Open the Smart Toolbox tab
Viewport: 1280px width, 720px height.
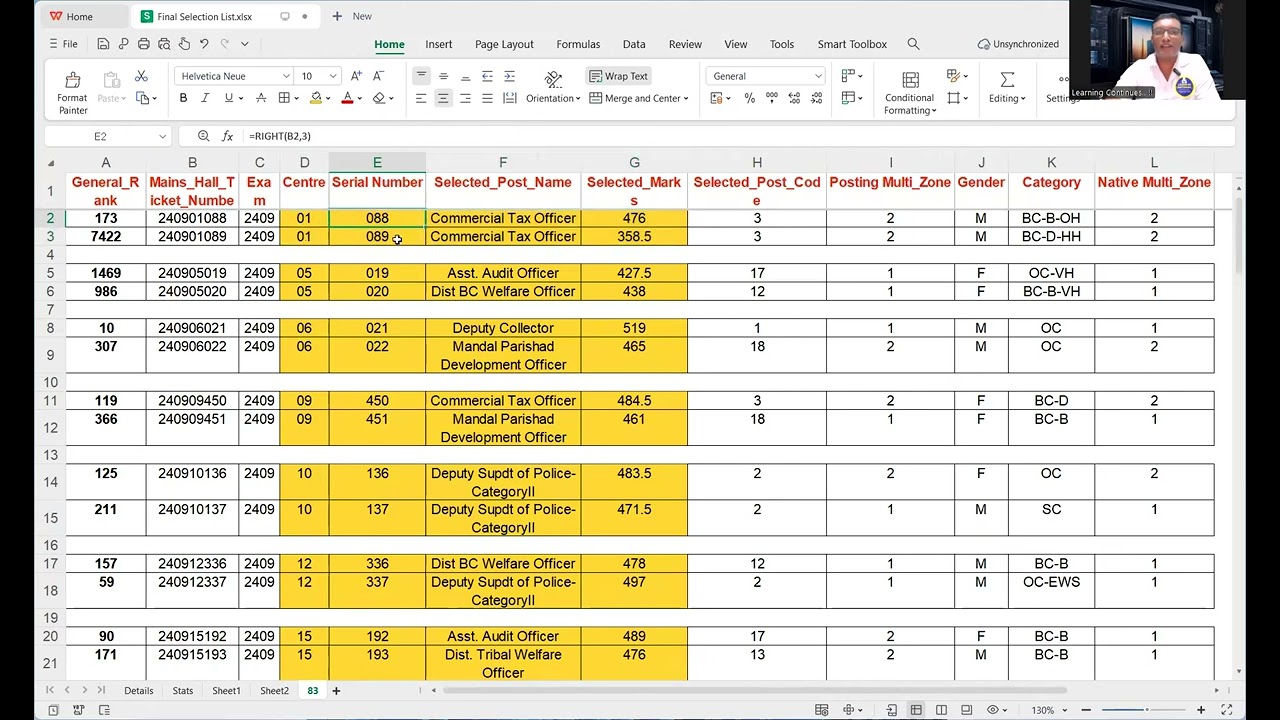[852, 44]
